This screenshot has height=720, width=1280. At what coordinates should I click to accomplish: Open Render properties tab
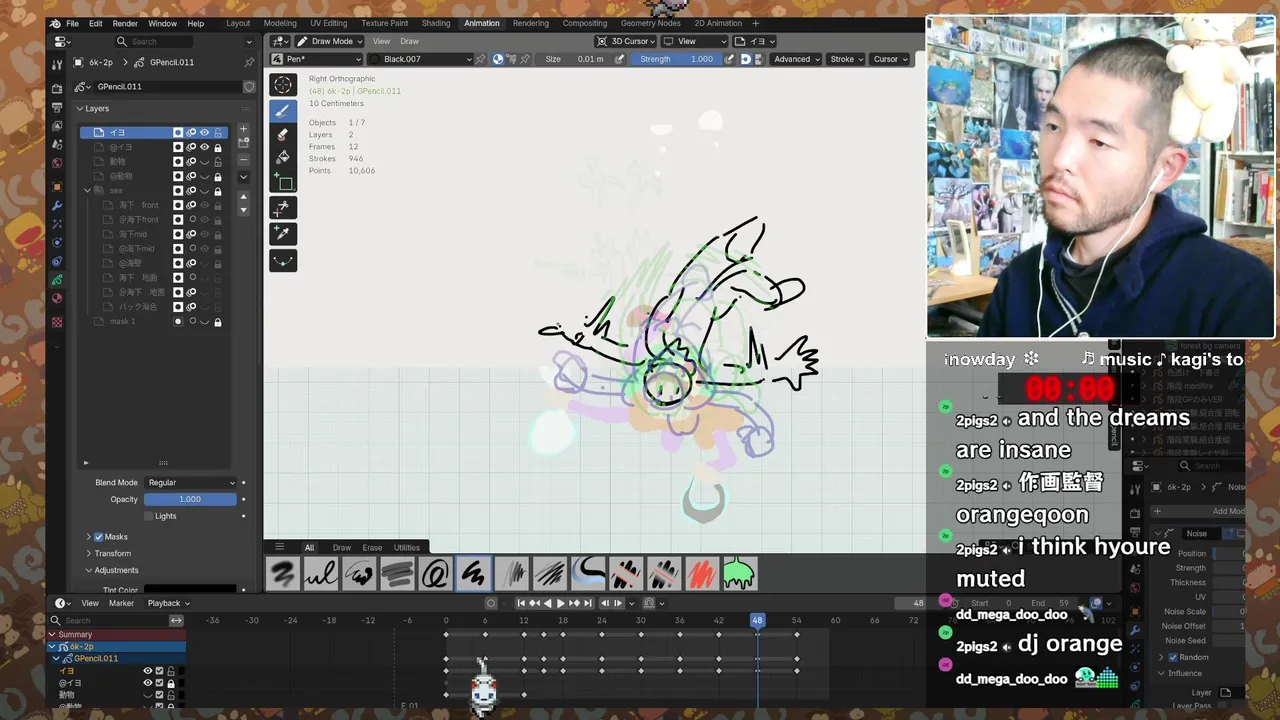[57, 89]
